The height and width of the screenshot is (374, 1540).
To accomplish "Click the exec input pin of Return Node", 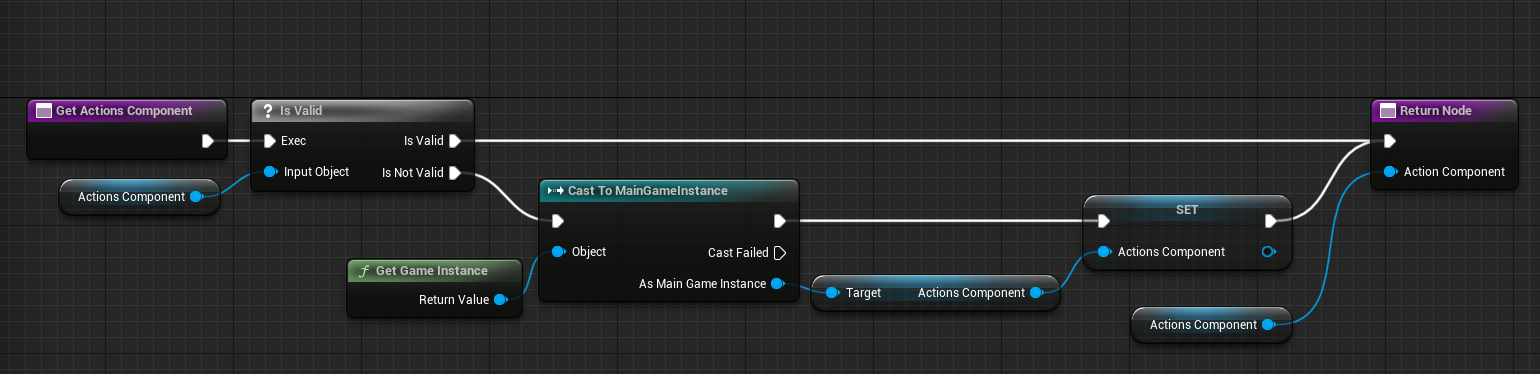I will [x=1390, y=141].
